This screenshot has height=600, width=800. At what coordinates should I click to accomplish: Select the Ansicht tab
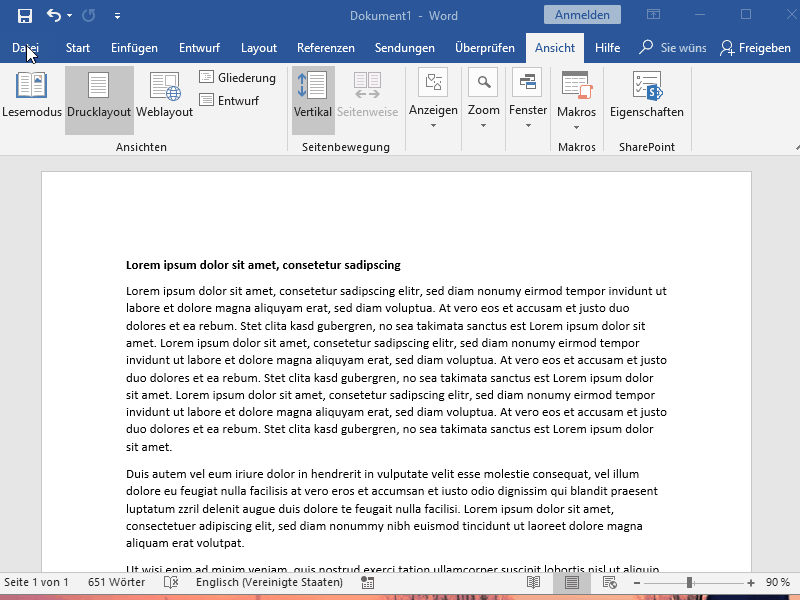555,48
